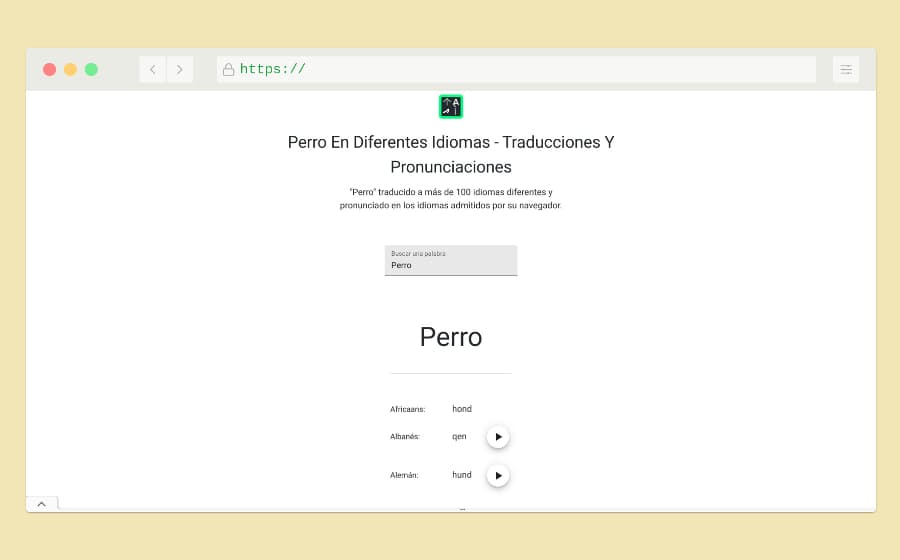900x560 pixels.
Task: Open the browser hamburger menu
Action: pos(846,69)
